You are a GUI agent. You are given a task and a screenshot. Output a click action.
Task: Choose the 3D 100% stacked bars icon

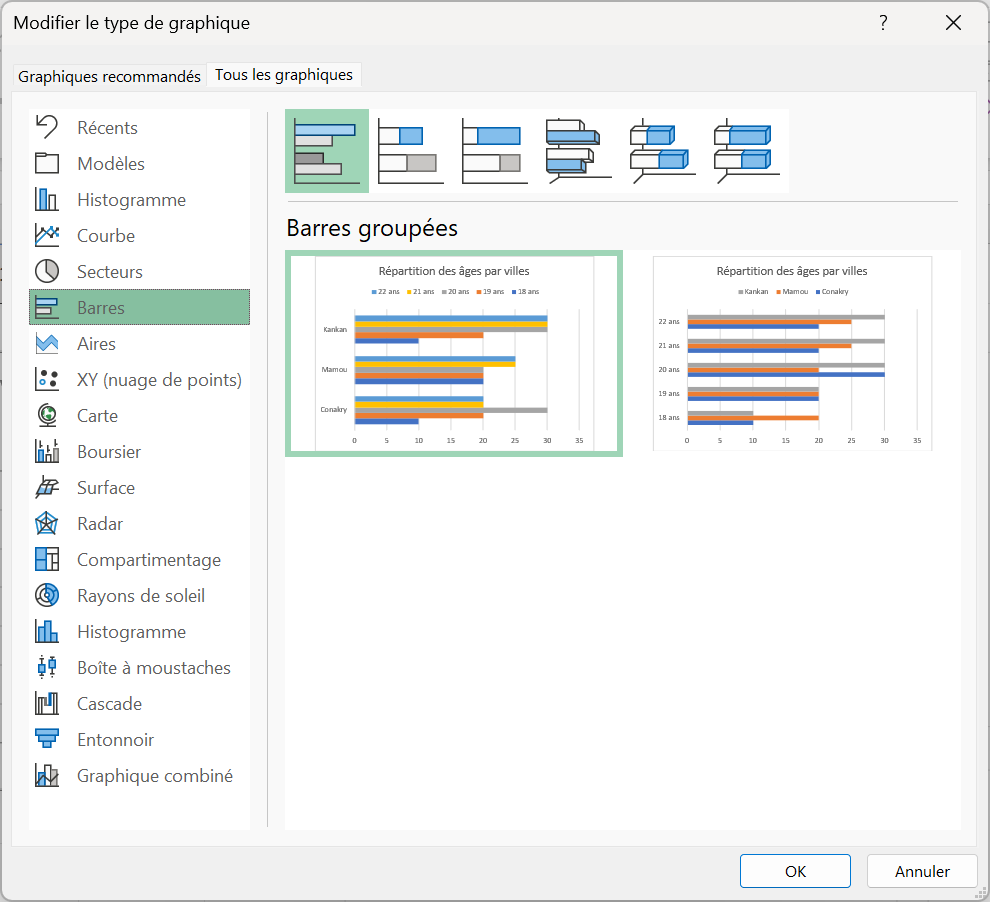coord(746,151)
